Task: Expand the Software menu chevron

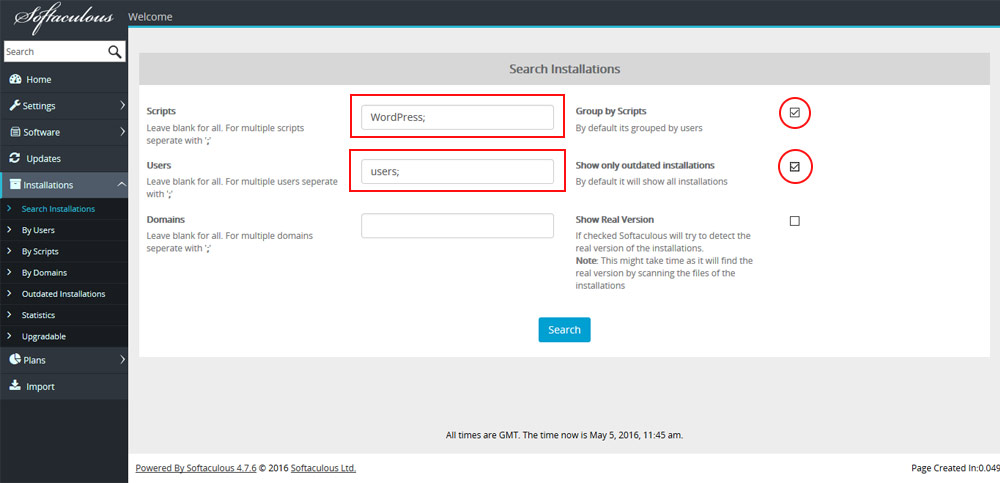Action: [x=122, y=132]
